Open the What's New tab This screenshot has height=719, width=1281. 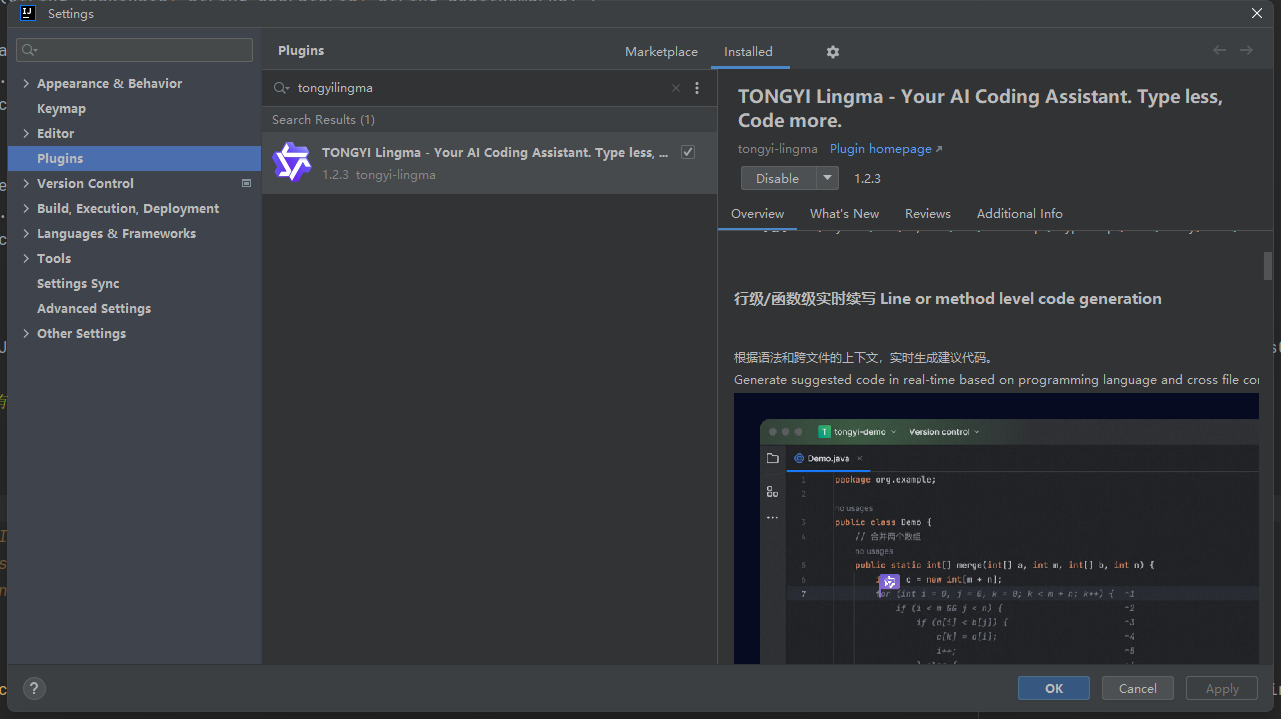844,214
